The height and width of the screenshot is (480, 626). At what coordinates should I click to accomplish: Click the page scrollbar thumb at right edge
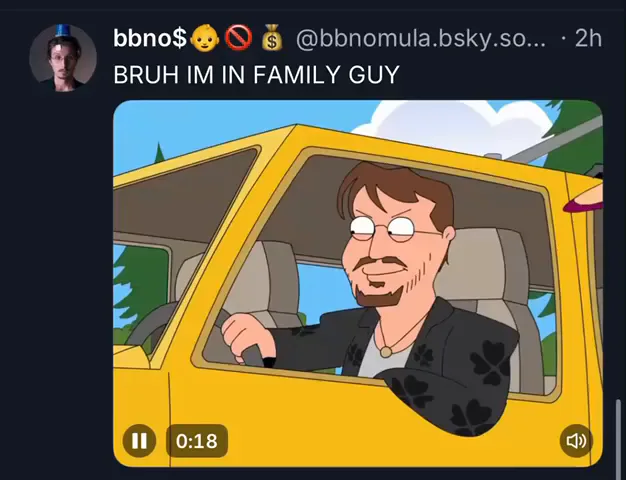point(619,435)
